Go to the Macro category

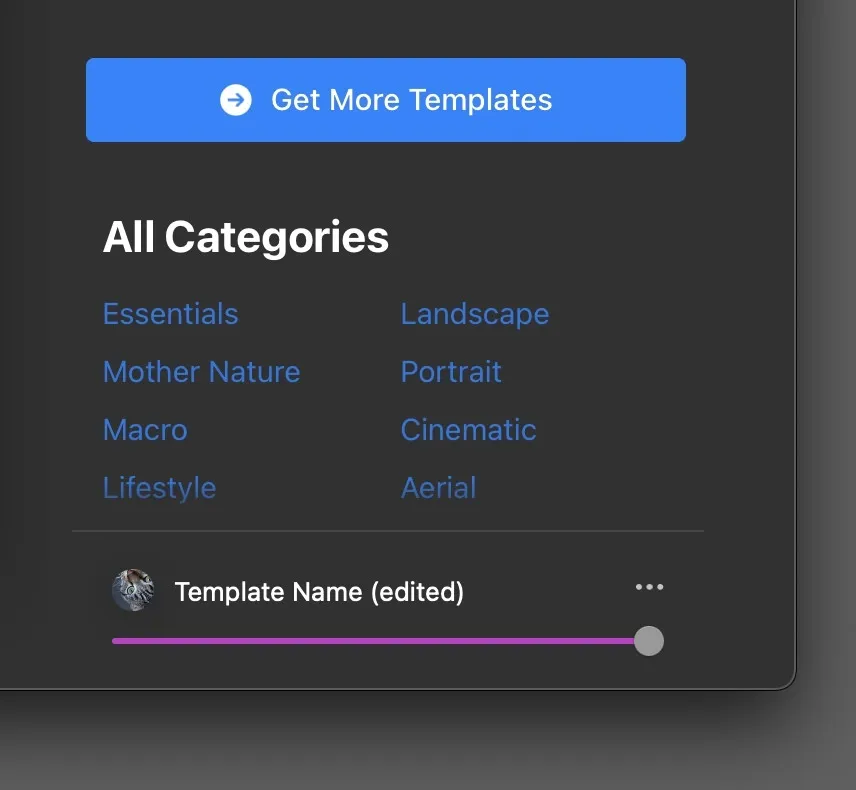tap(145, 430)
